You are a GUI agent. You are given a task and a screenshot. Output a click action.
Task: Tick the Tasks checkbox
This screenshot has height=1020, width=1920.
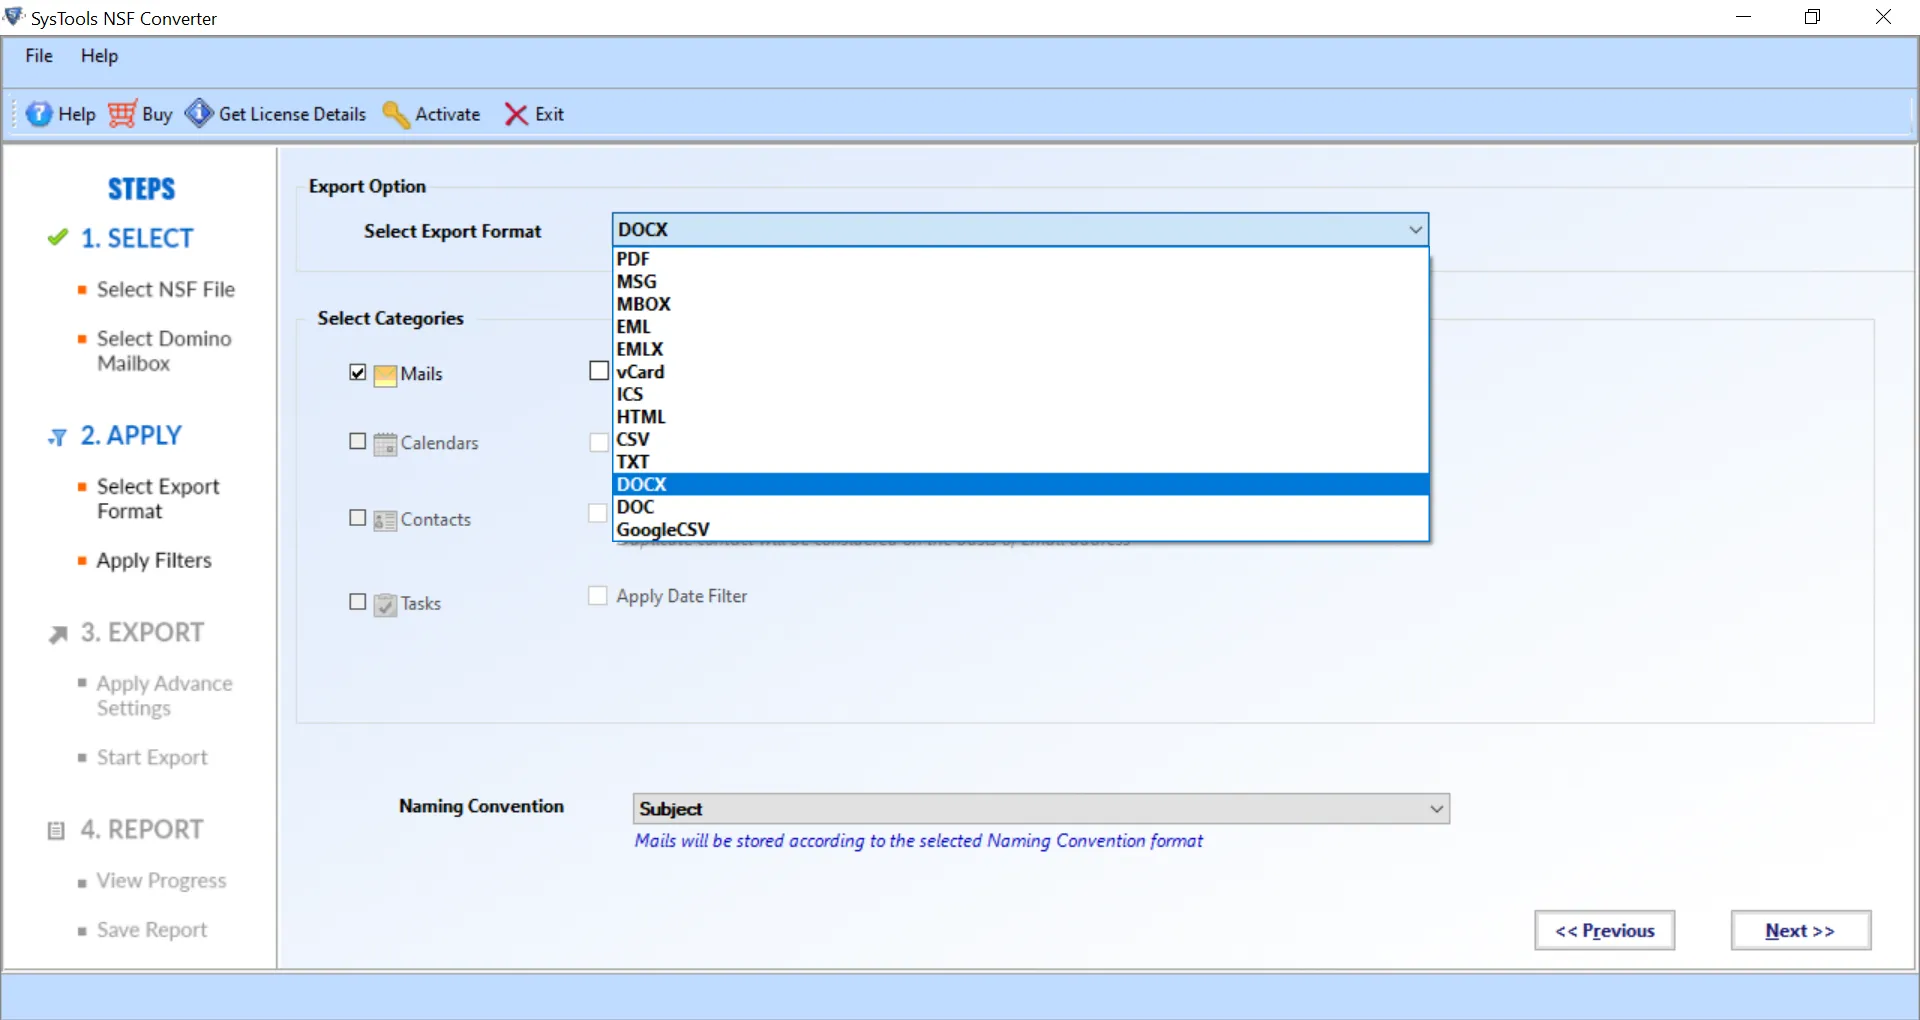point(358,602)
